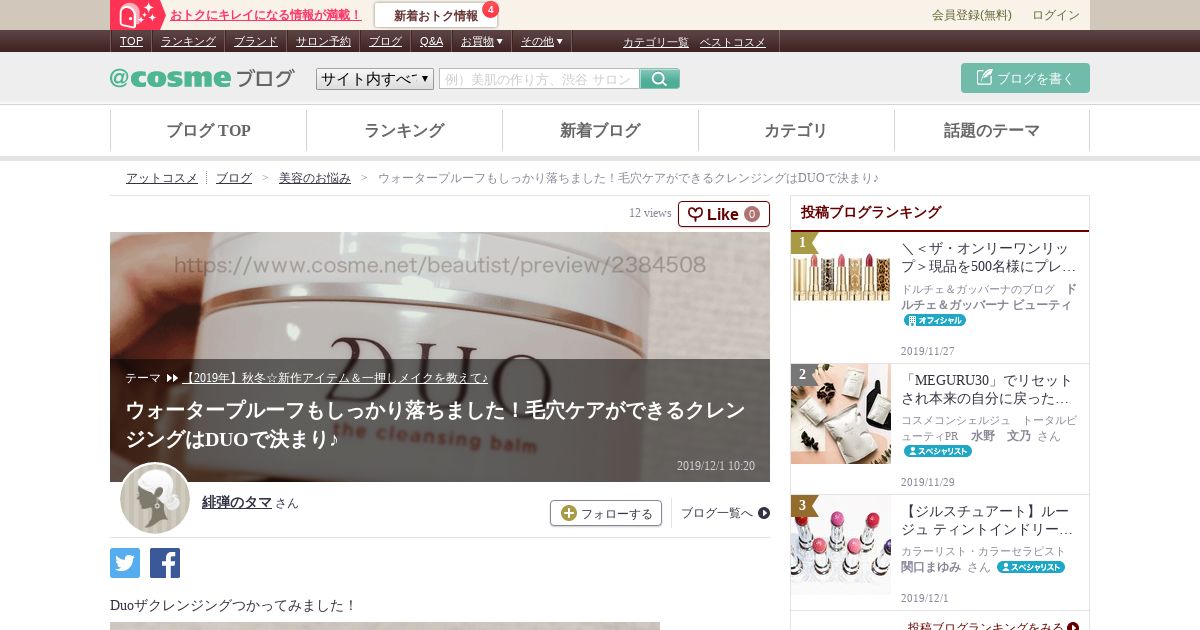The image size is (1200, 630).
Task: Click the magnifier search button
Action: coord(660,79)
